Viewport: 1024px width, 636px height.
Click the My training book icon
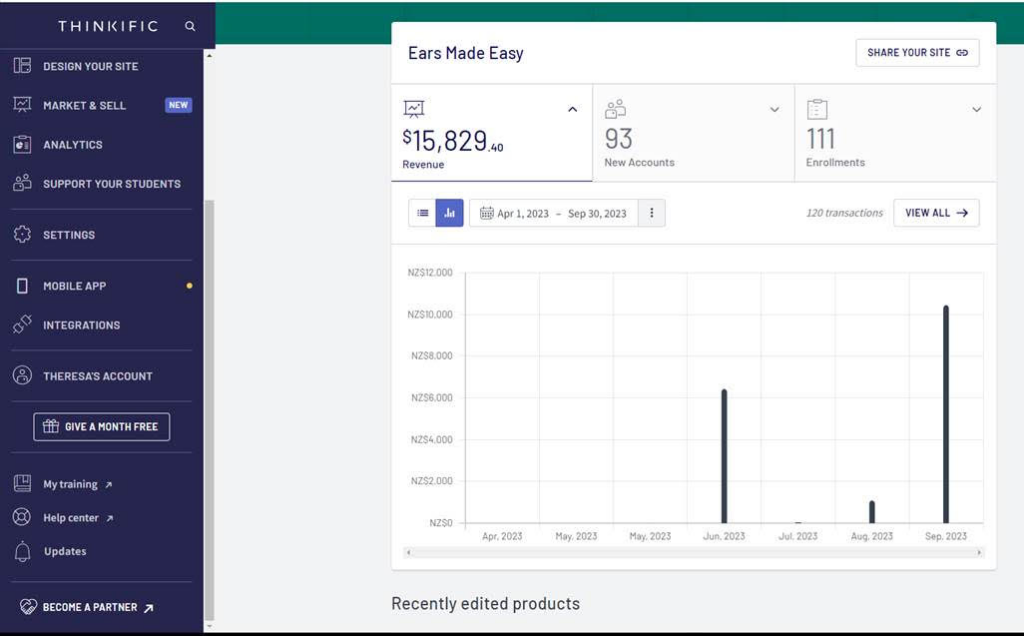[22, 483]
